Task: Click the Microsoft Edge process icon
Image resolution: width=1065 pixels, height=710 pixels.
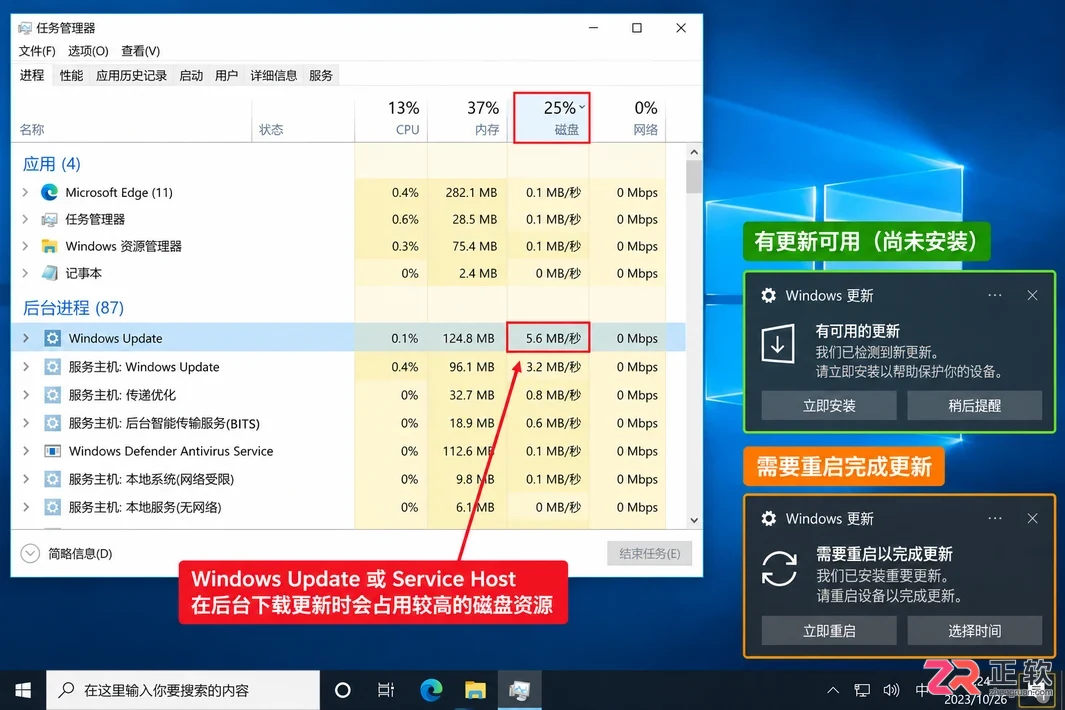Action: click(50, 192)
